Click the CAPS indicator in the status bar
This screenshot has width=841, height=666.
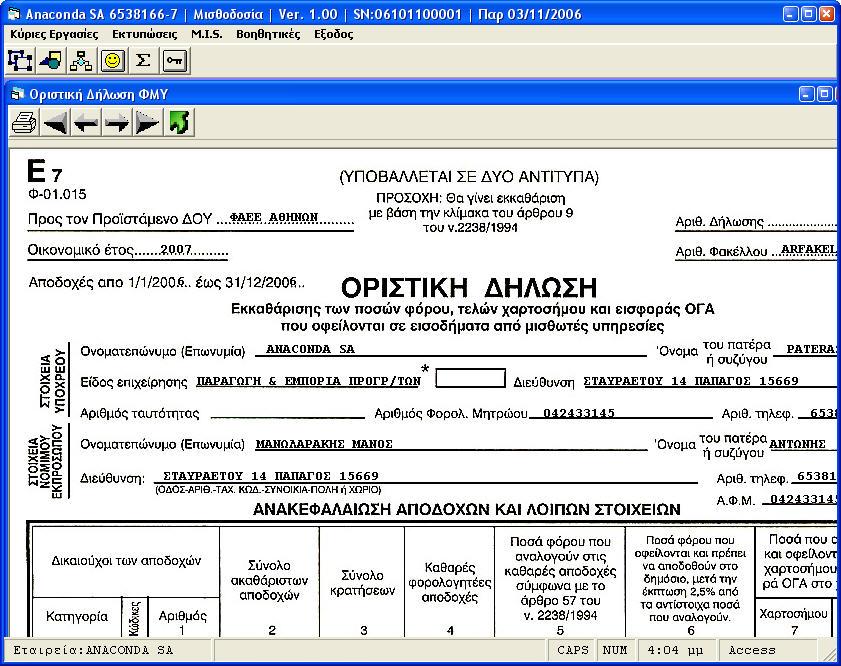click(x=572, y=650)
